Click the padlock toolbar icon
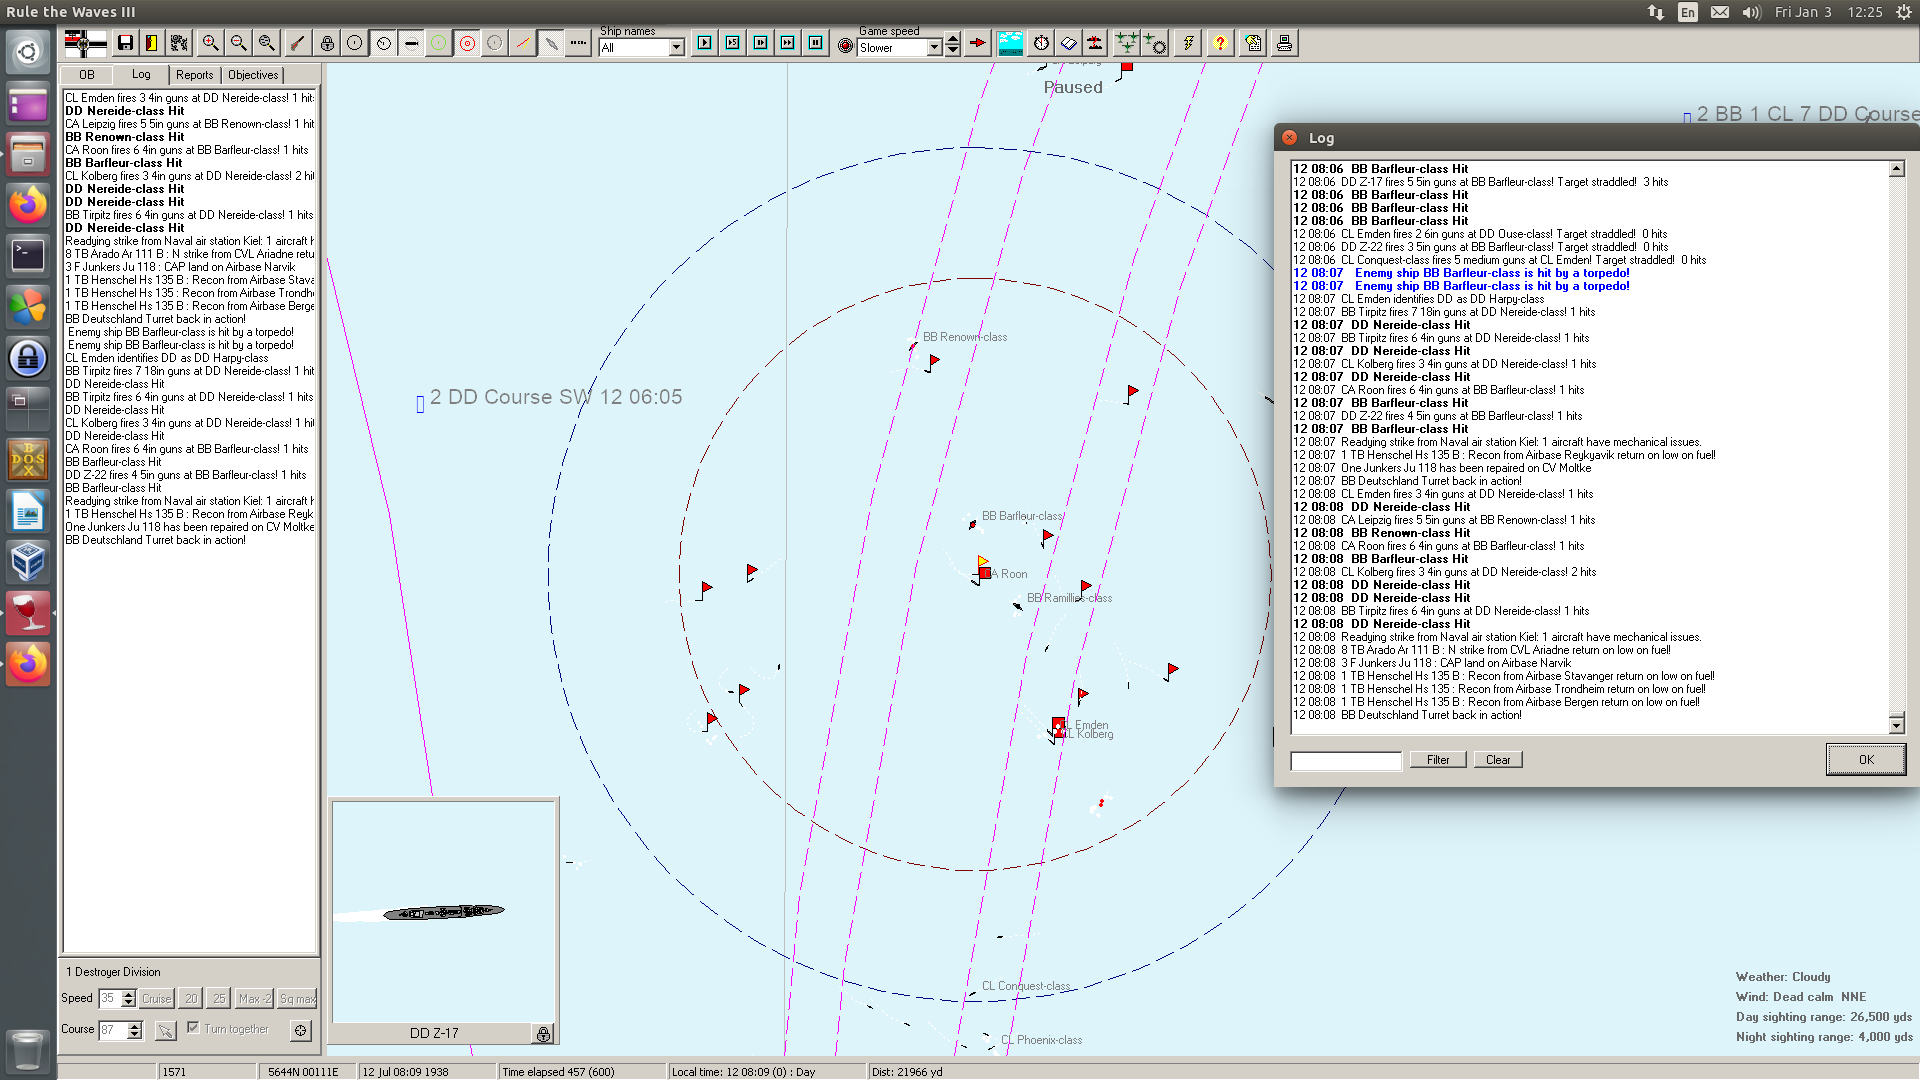Image resolution: width=1920 pixels, height=1080 pixels. (x=327, y=43)
